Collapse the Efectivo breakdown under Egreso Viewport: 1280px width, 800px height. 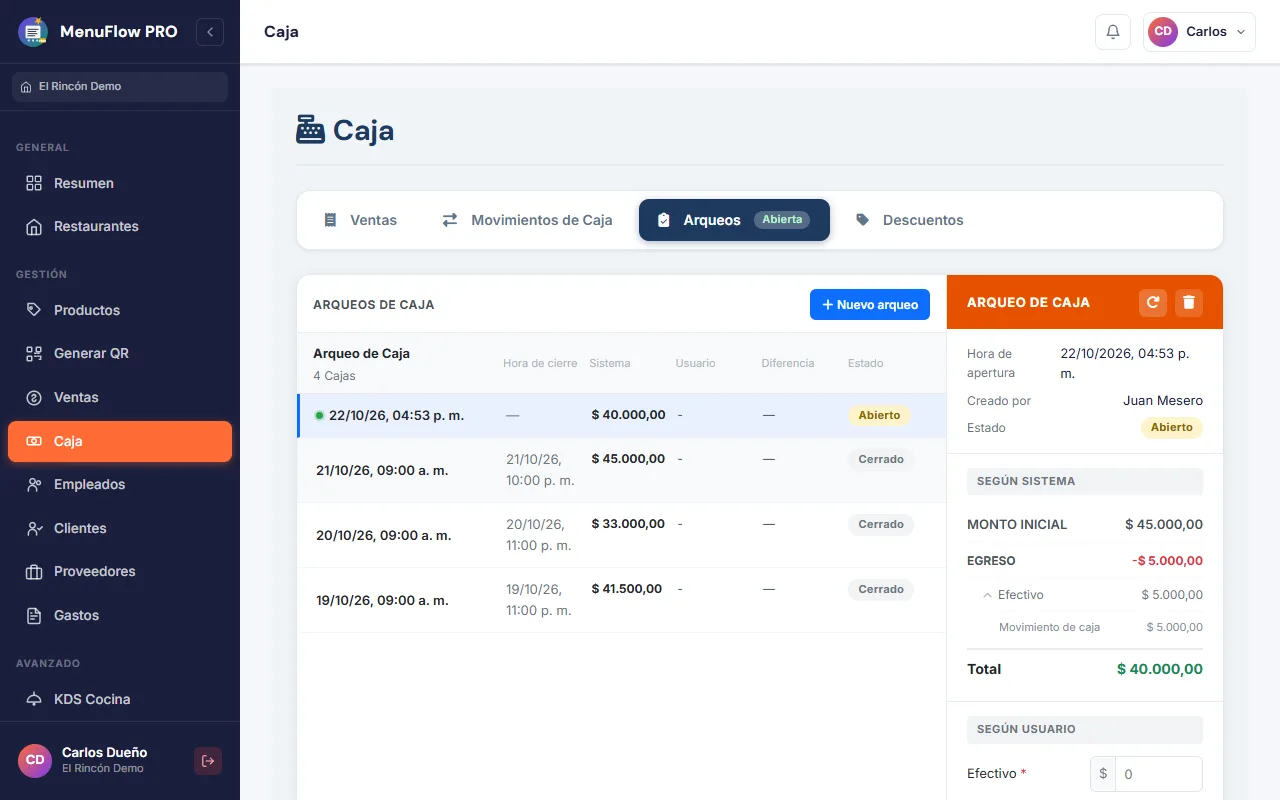coord(988,595)
